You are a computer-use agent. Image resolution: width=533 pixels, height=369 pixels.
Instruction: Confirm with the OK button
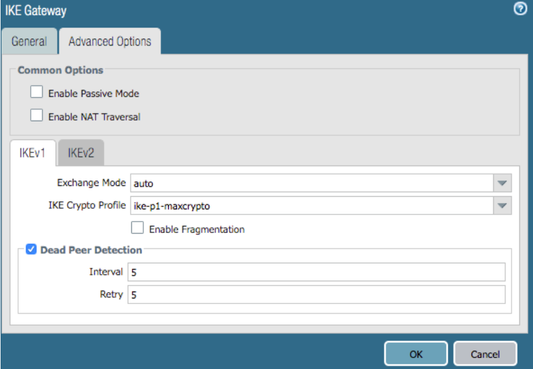coord(416,354)
